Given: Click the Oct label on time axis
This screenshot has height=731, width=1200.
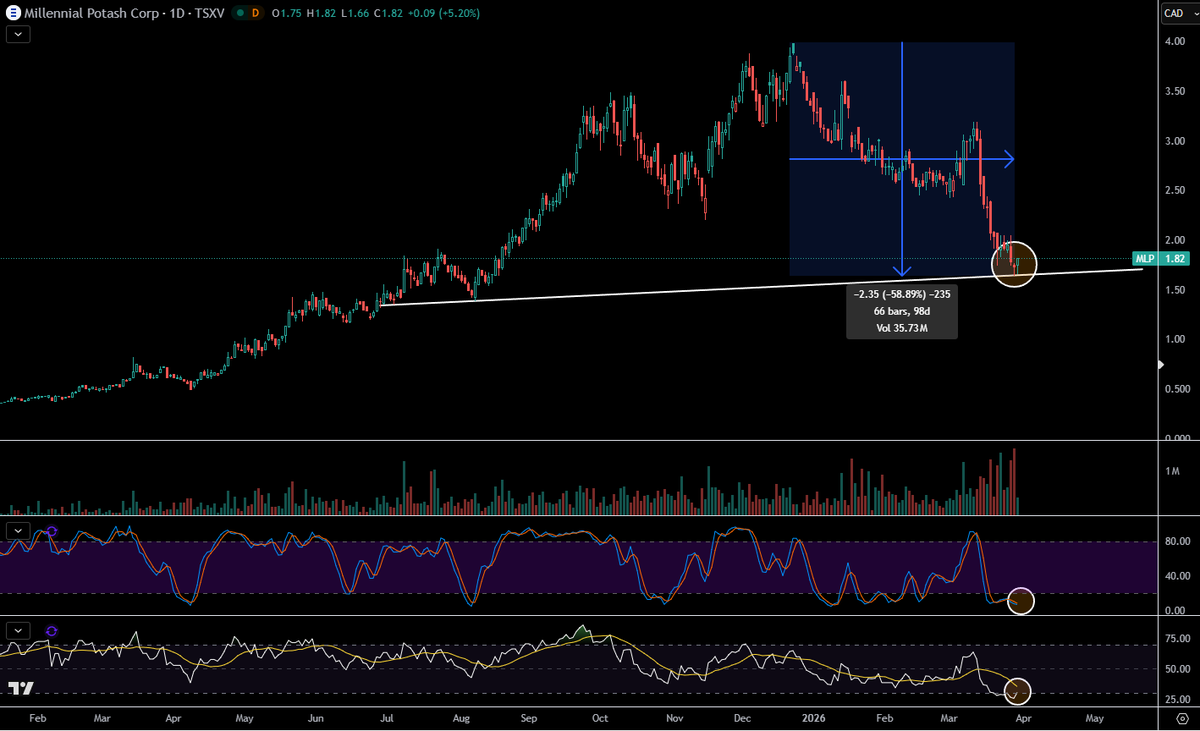Looking at the screenshot, I should pyautogui.click(x=600, y=718).
